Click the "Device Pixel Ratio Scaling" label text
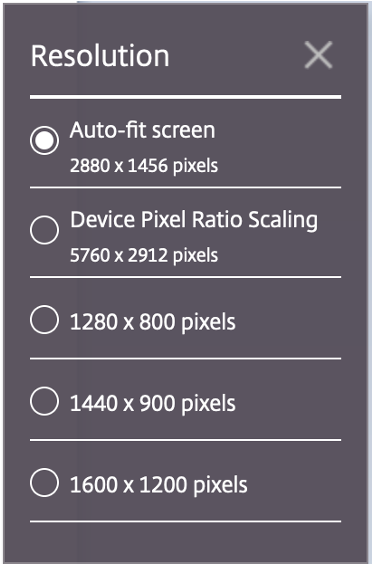 pyautogui.click(x=194, y=220)
